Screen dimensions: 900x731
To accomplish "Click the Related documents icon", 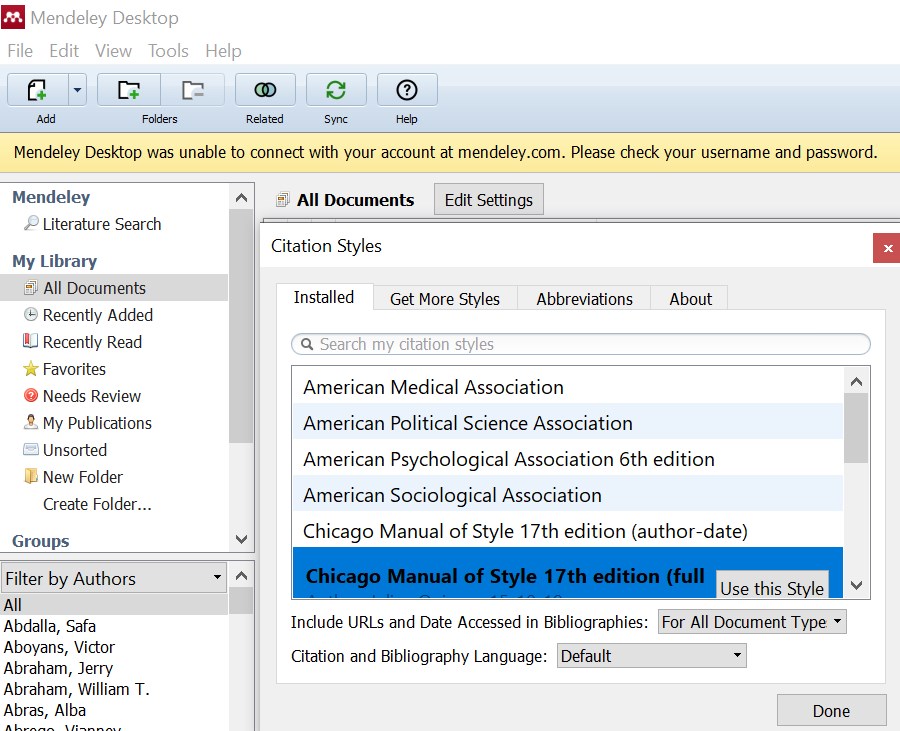I will tap(265, 90).
